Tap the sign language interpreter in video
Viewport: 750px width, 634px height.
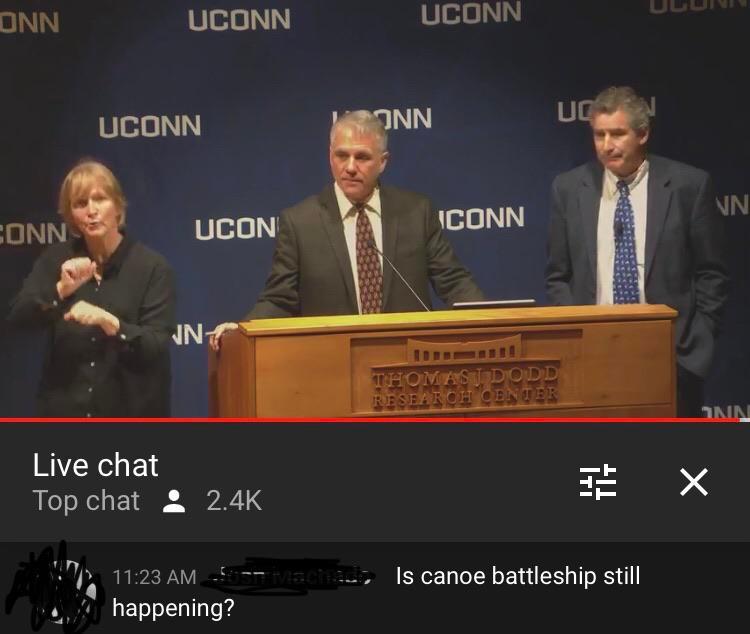(91, 289)
